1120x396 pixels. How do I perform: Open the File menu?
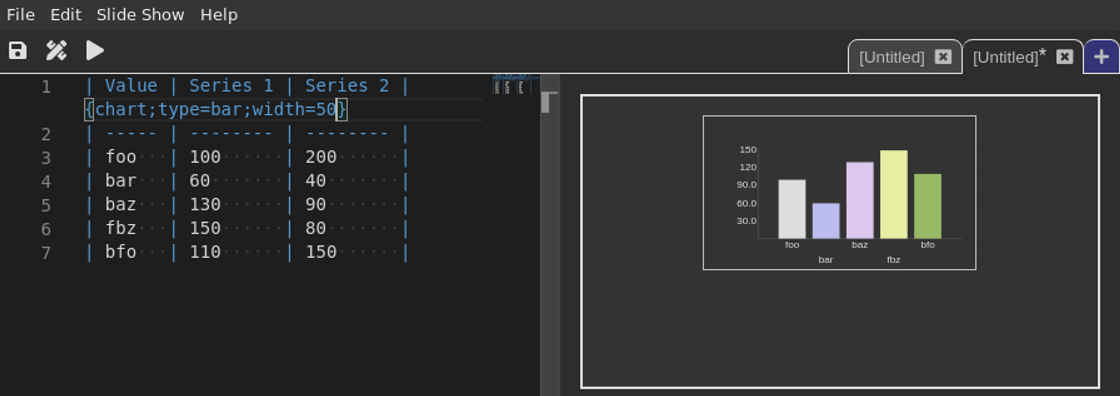pyautogui.click(x=21, y=14)
